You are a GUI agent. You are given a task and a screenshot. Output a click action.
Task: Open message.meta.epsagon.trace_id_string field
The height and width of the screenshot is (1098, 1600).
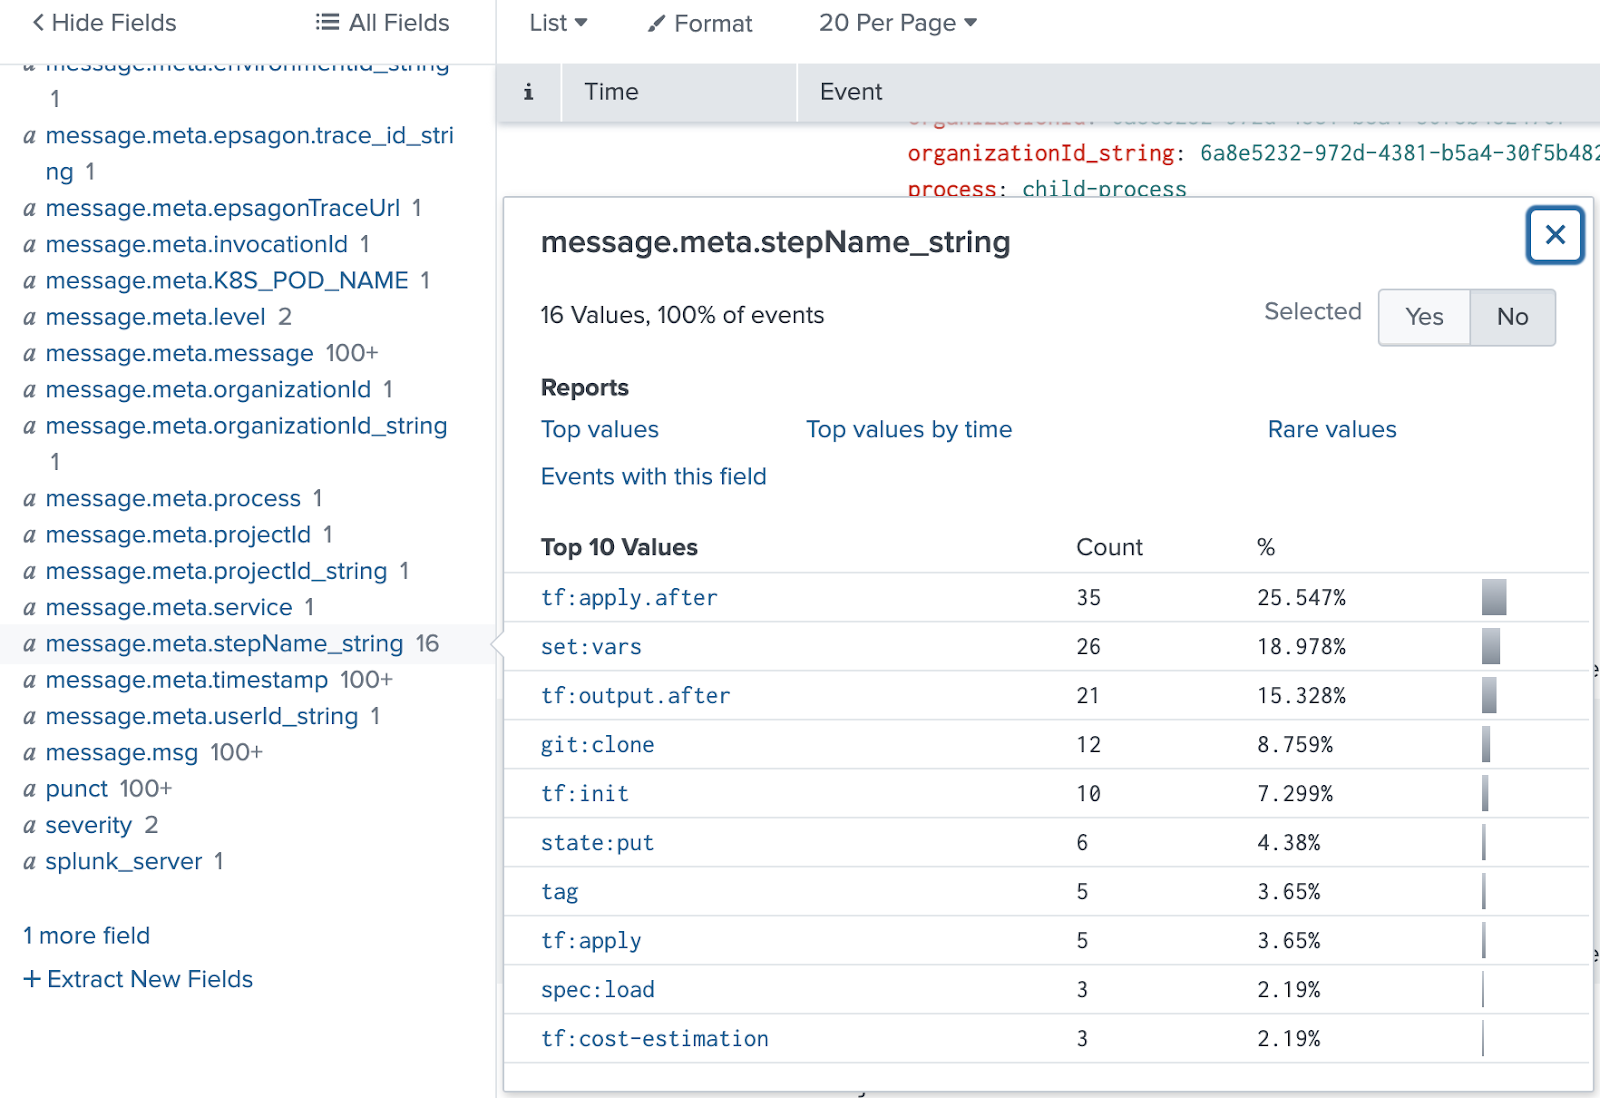coord(249,153)
